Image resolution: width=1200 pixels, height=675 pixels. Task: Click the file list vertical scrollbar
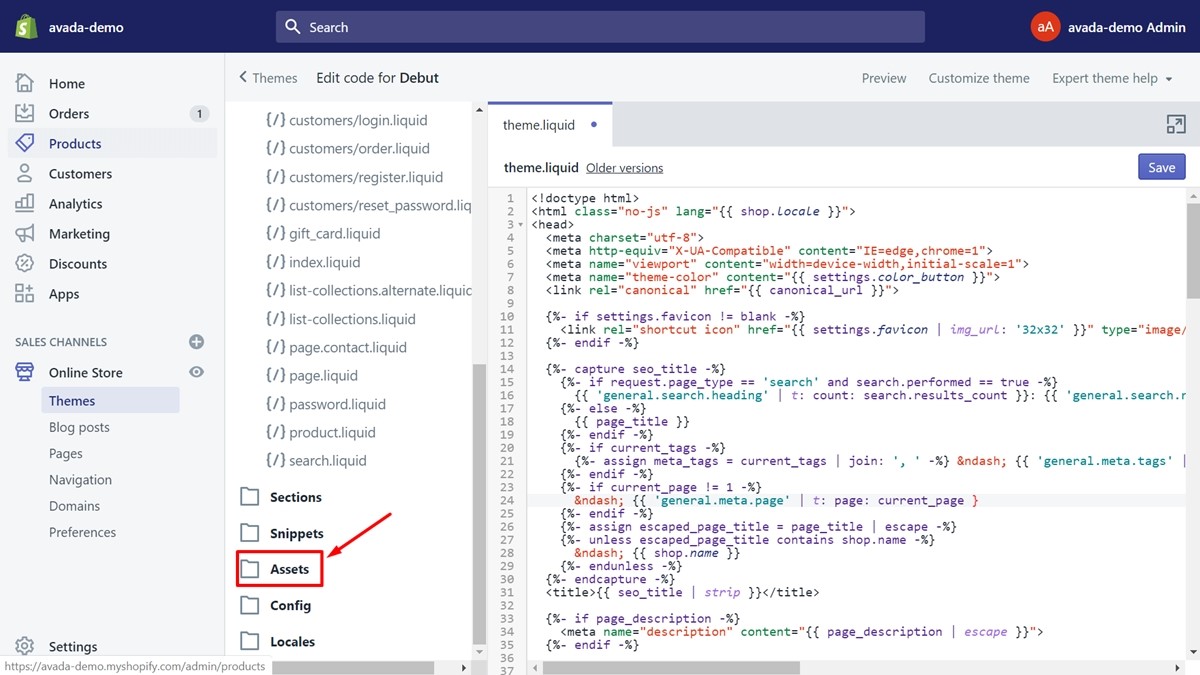coord(479,503)
